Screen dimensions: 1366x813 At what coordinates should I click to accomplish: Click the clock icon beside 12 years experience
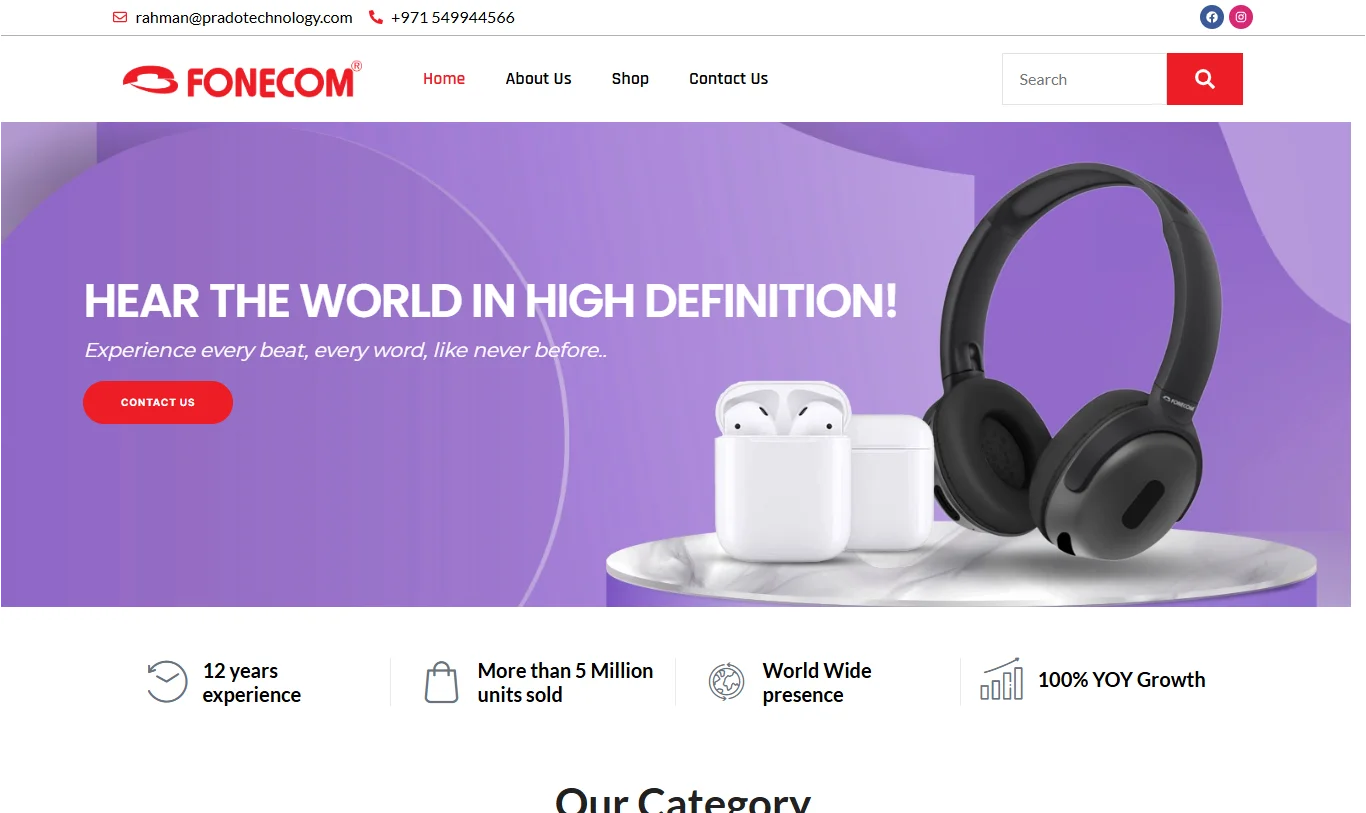[167, 682]
